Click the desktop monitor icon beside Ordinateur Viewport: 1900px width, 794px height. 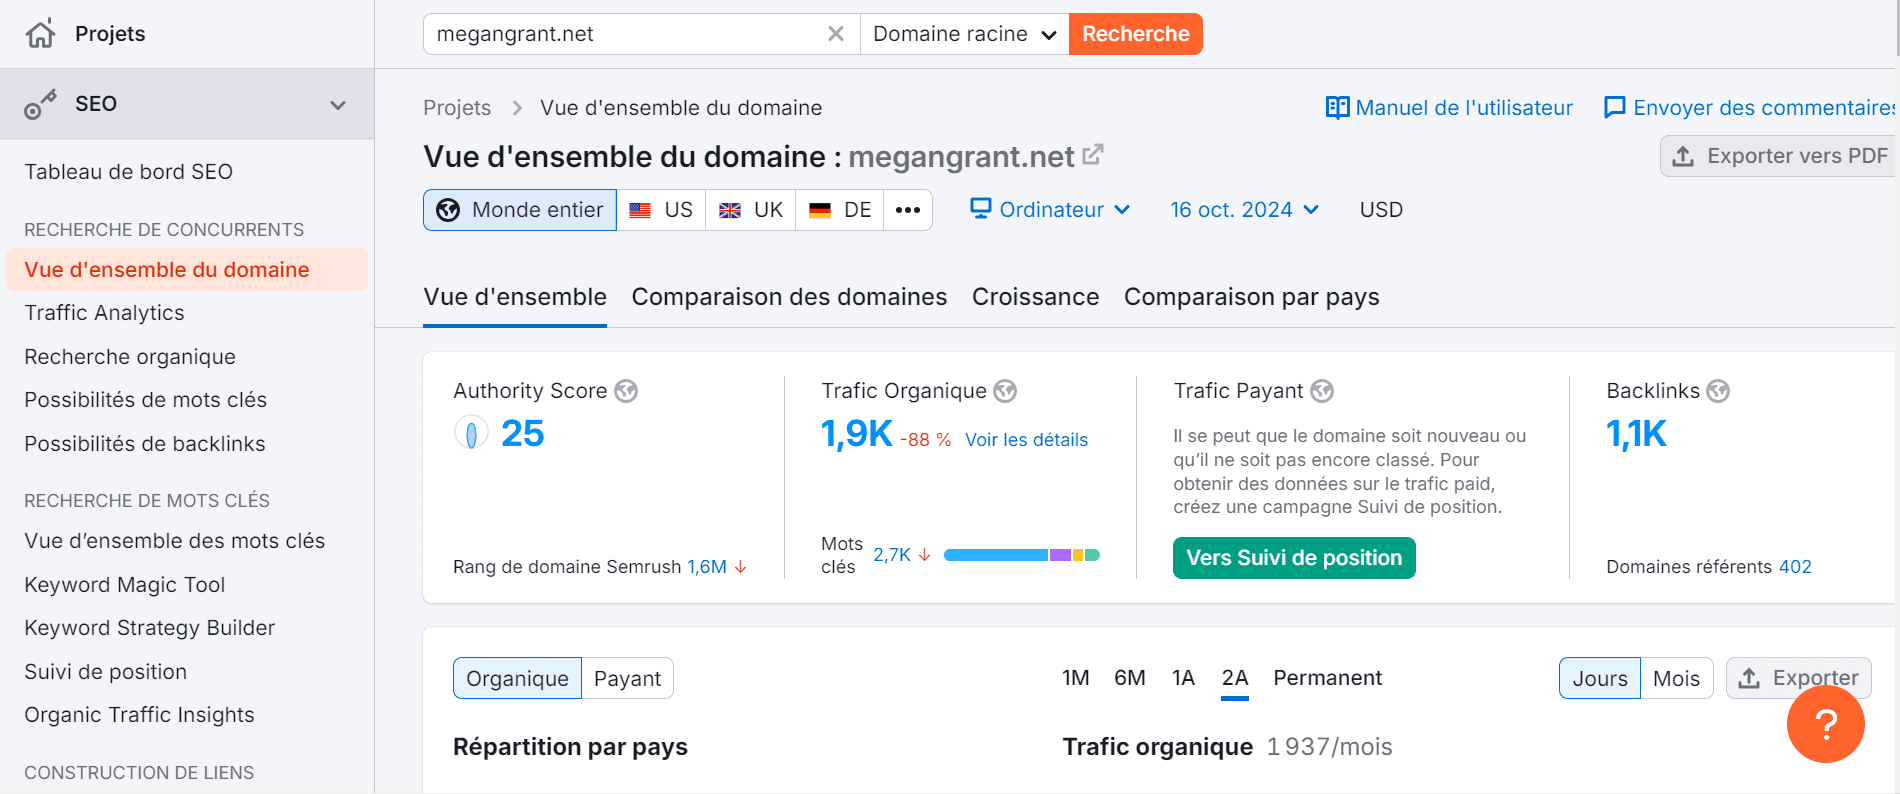981,208
